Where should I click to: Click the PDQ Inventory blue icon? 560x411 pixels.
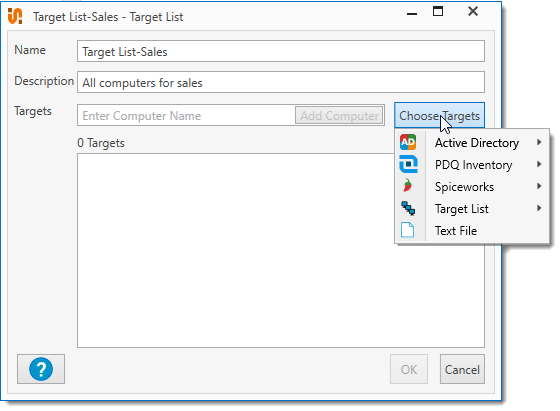pyautogui.click(x=408, y=164)
